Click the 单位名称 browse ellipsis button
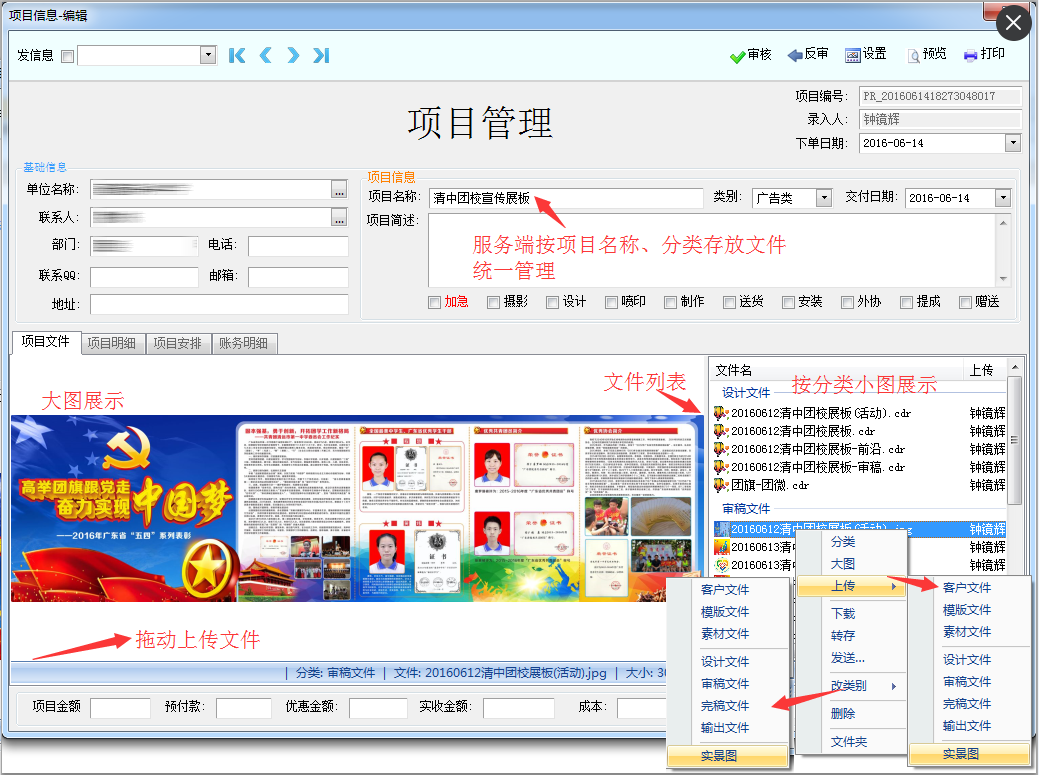The width and height of the screenshot is (1039, 775). (x=339, y=190)
